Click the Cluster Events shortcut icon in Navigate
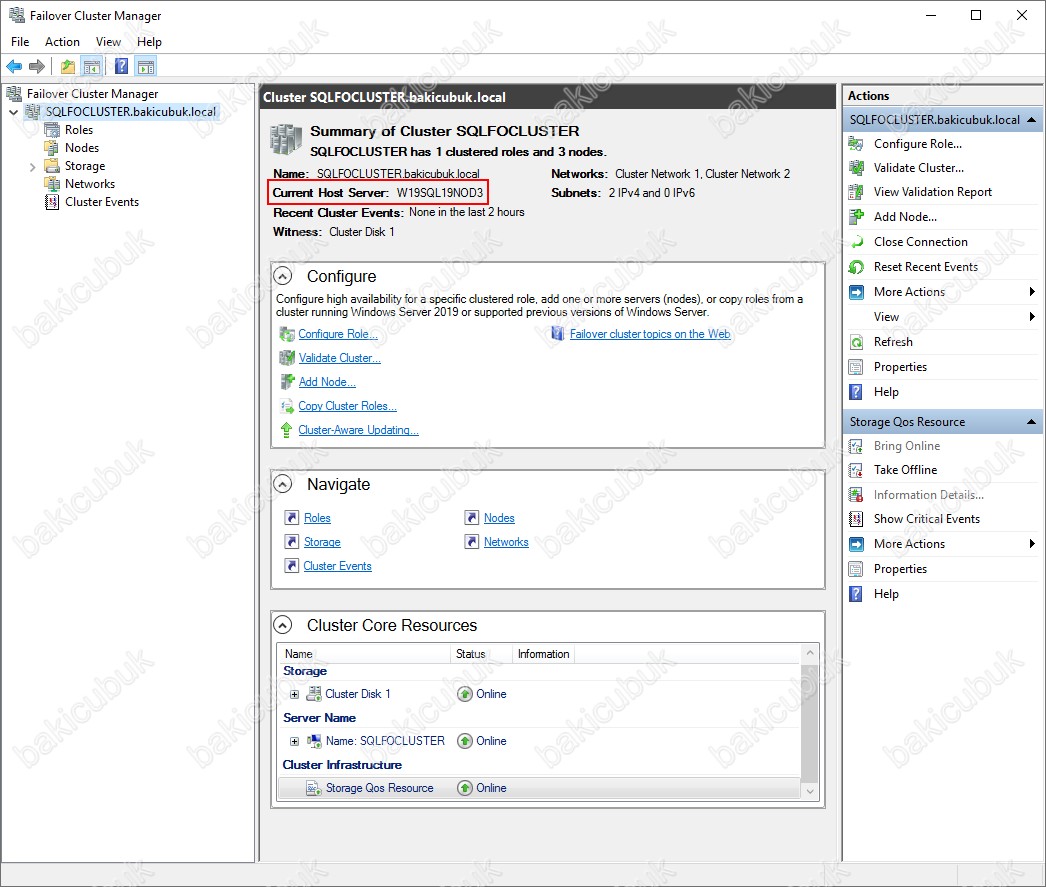 (292, 566)
